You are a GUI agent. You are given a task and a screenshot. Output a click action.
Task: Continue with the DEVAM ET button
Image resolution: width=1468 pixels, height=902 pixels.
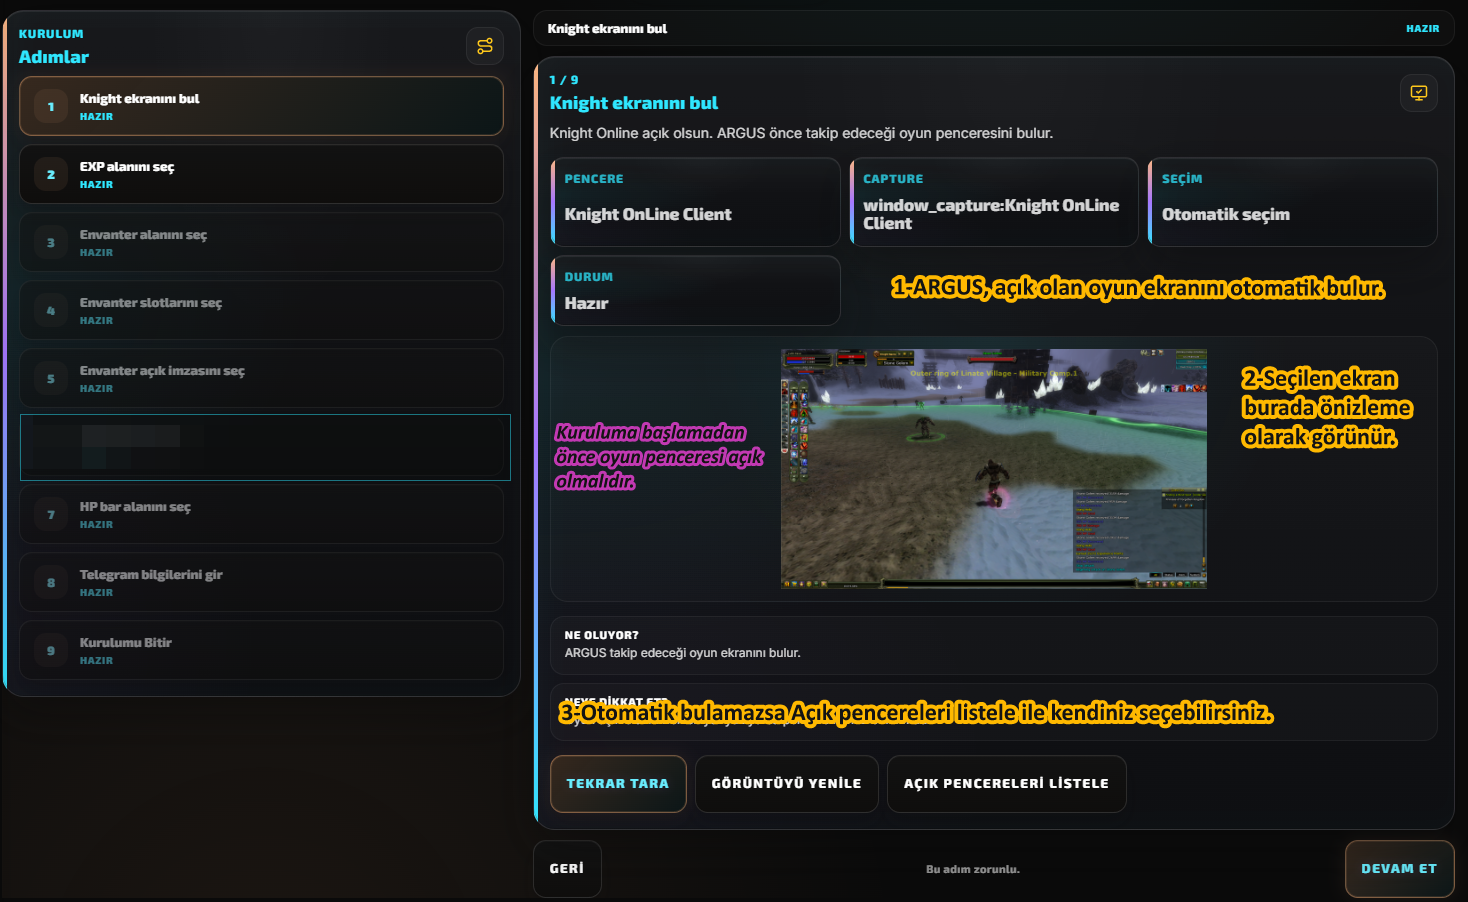[x=1399, y=869]
